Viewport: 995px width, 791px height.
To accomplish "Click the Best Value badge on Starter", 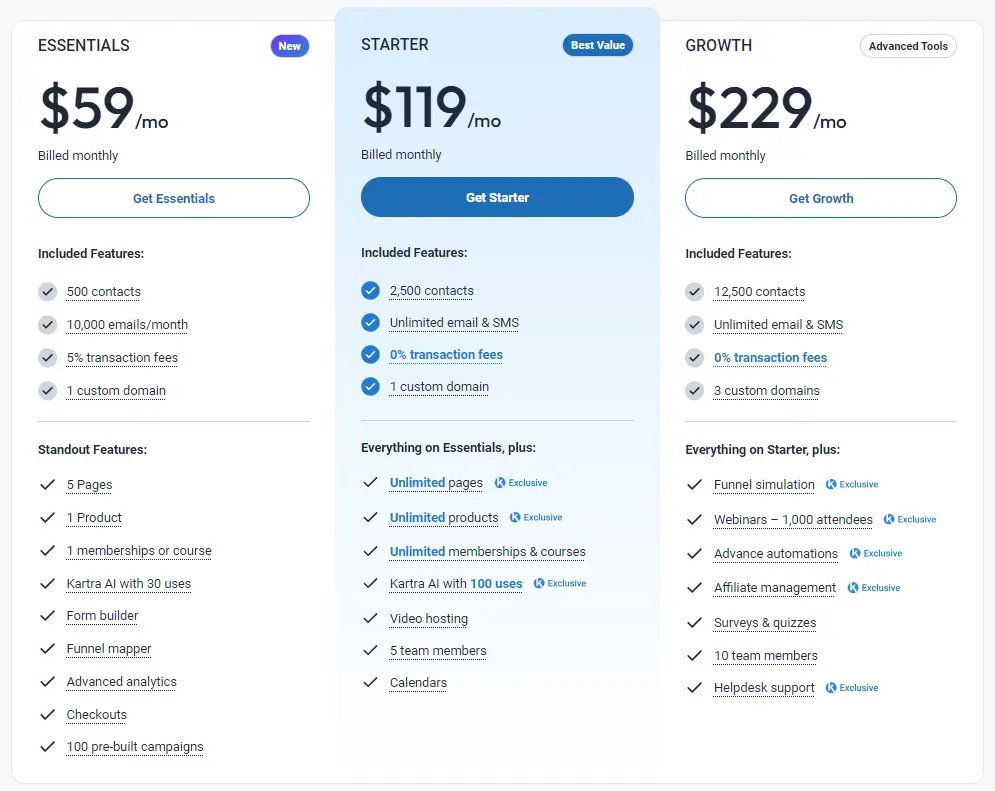I will pyautogui.click(x=597, y=45).
